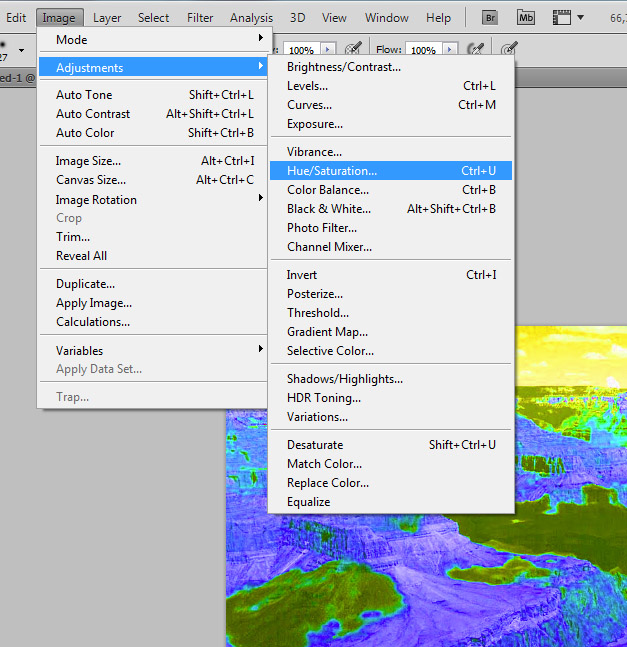Open Mini Bridge via the Mb icon
Image resolution: width=627 pixels, height=647 pixels.
pos(526,18)
